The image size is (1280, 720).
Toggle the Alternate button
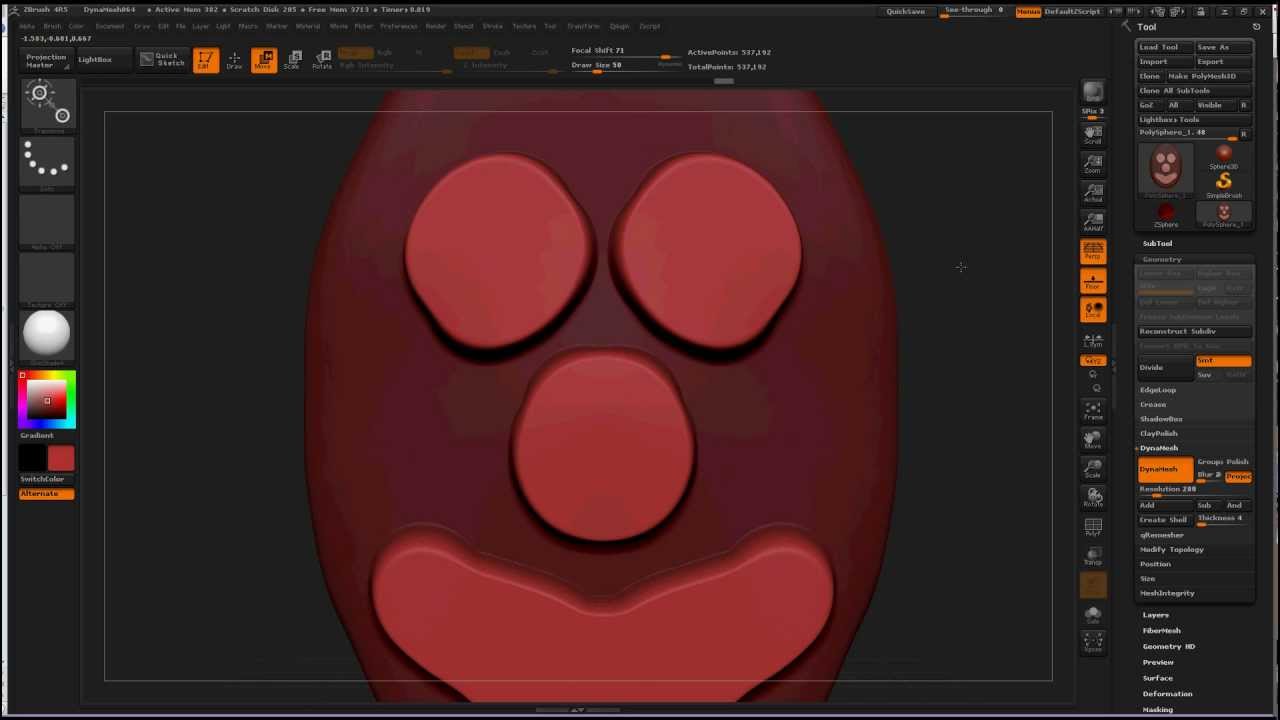(46, 494)
